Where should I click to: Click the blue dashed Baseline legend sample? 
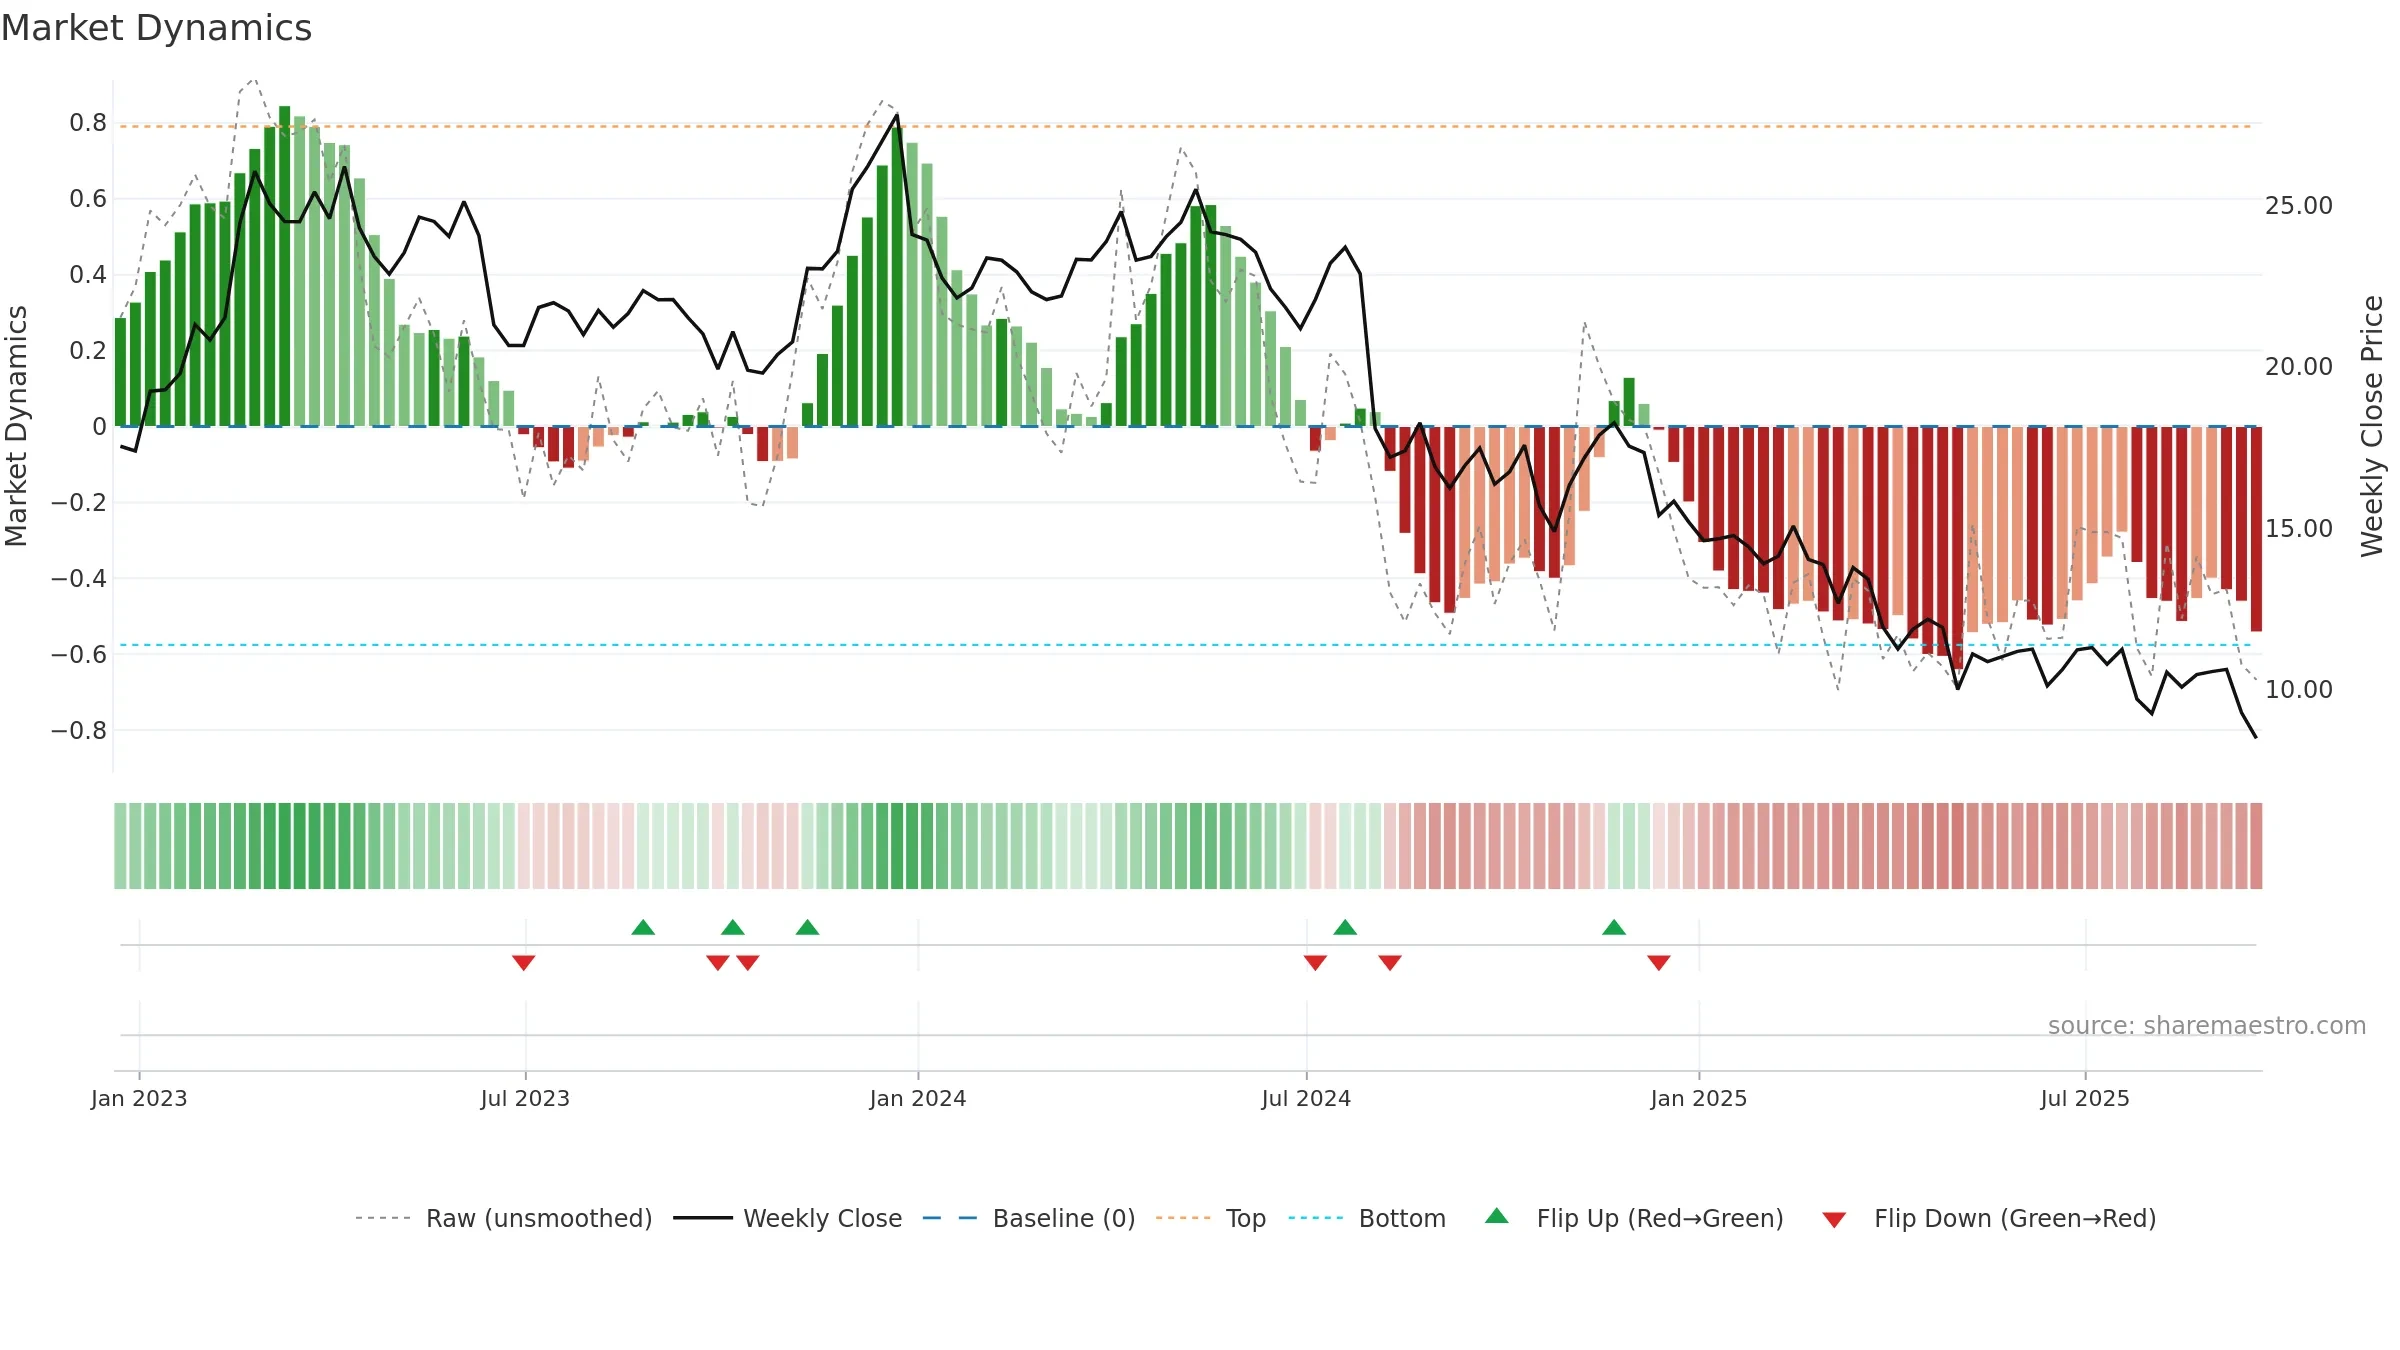(x=950, y=1218)
